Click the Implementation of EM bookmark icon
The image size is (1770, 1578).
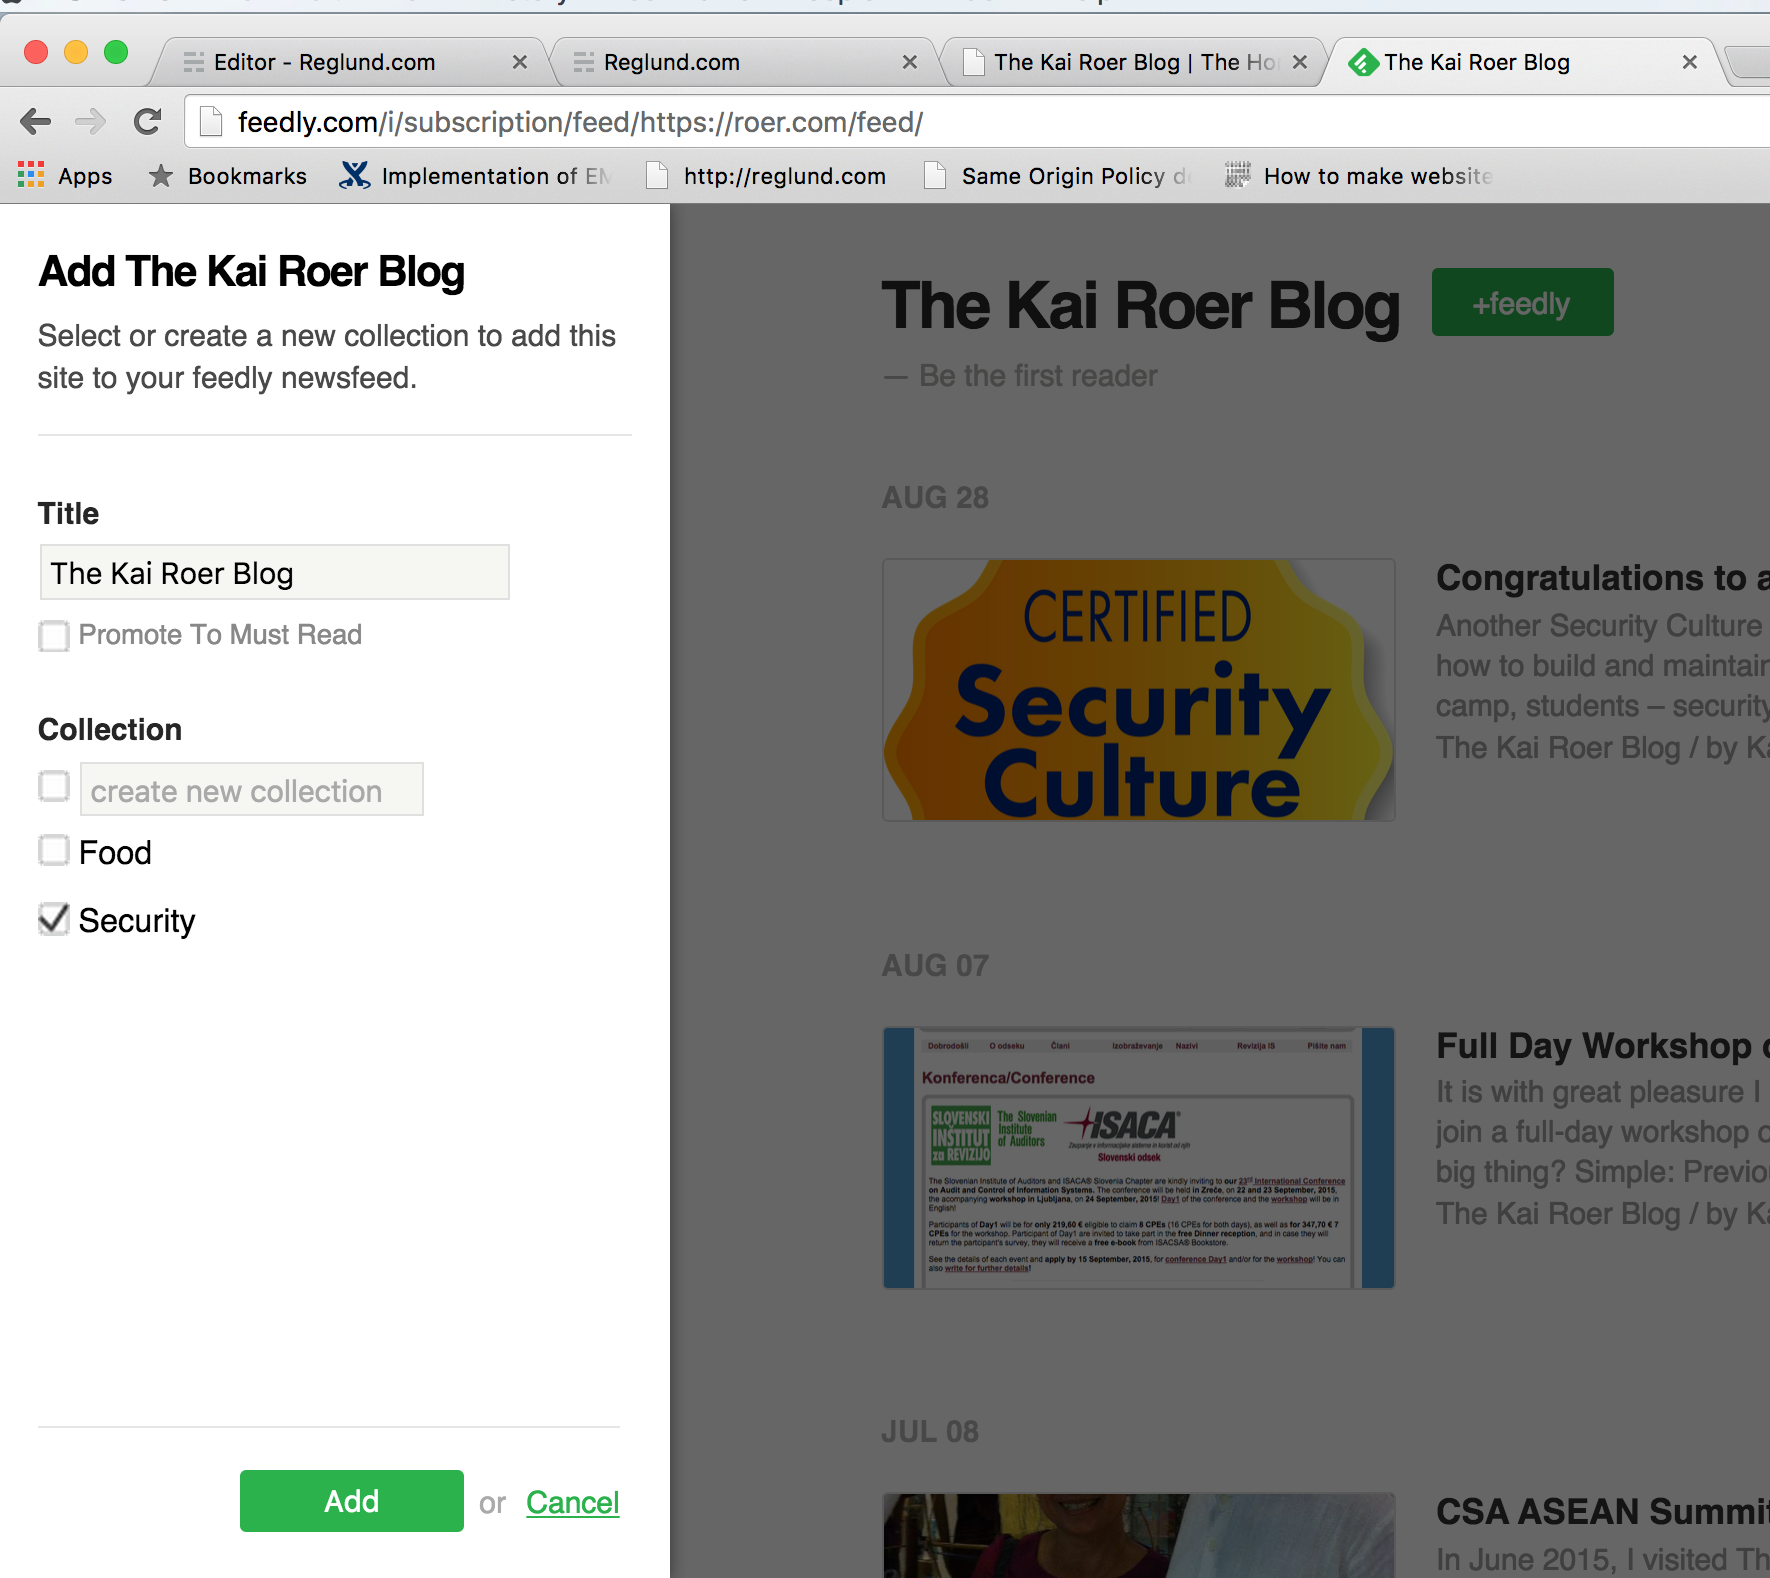[354, 175]
